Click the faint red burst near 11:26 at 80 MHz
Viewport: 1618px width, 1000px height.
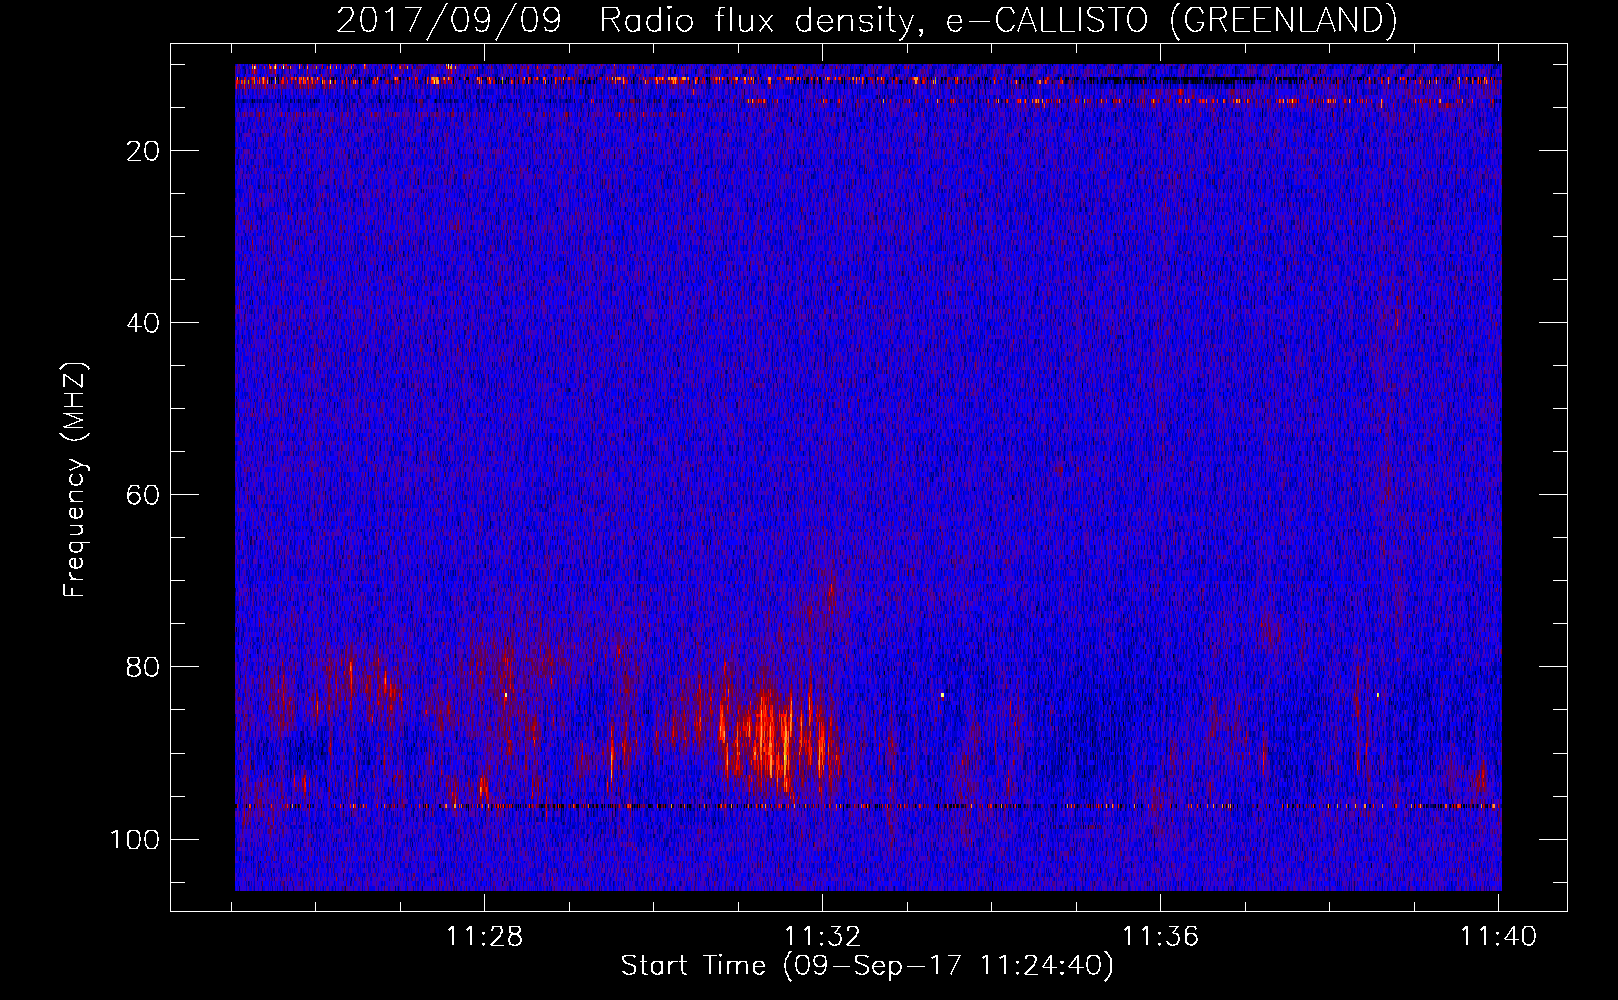[x=365, y=680]
